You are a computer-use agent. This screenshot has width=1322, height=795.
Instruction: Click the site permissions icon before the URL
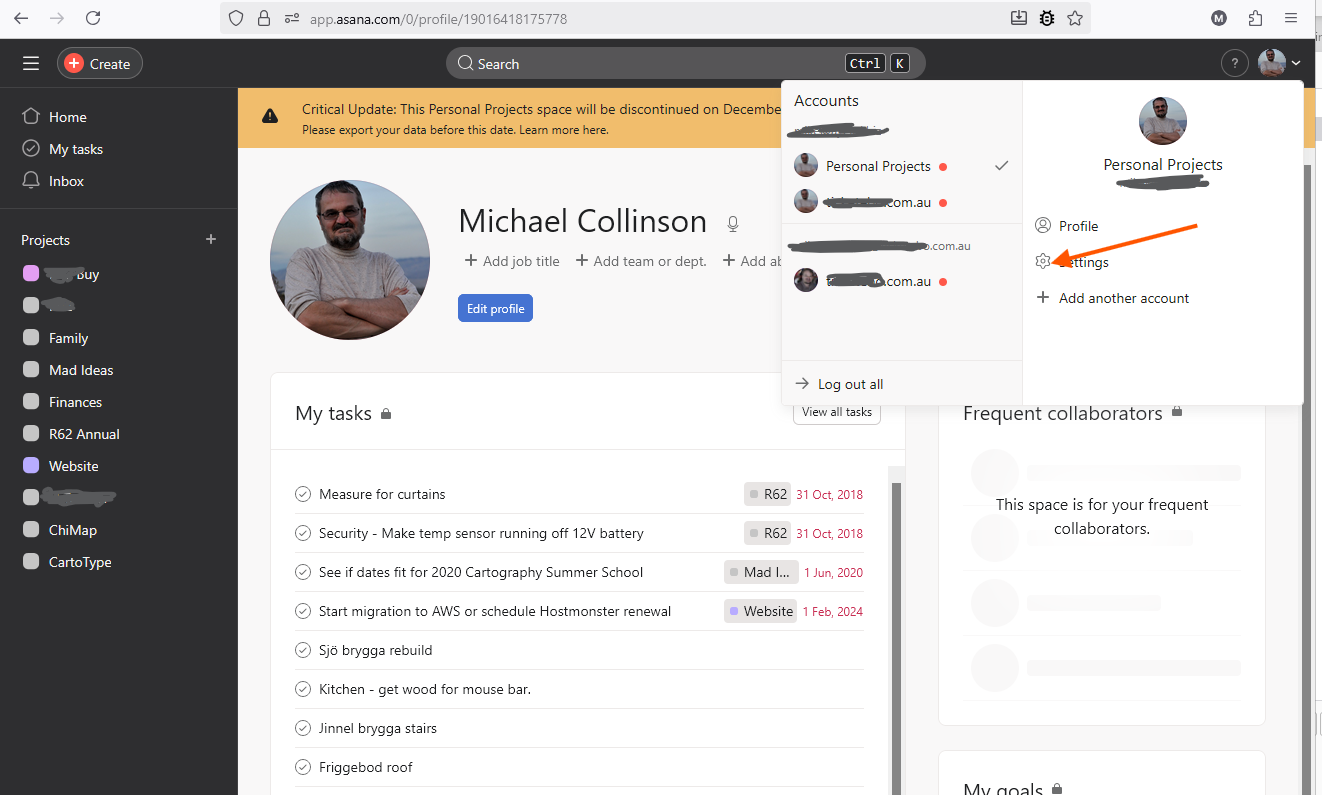click(292, 18)
